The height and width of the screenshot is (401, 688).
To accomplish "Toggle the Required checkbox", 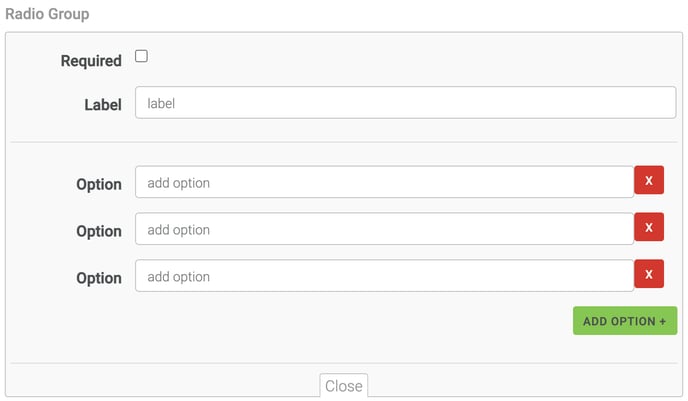I will [141, 57].
